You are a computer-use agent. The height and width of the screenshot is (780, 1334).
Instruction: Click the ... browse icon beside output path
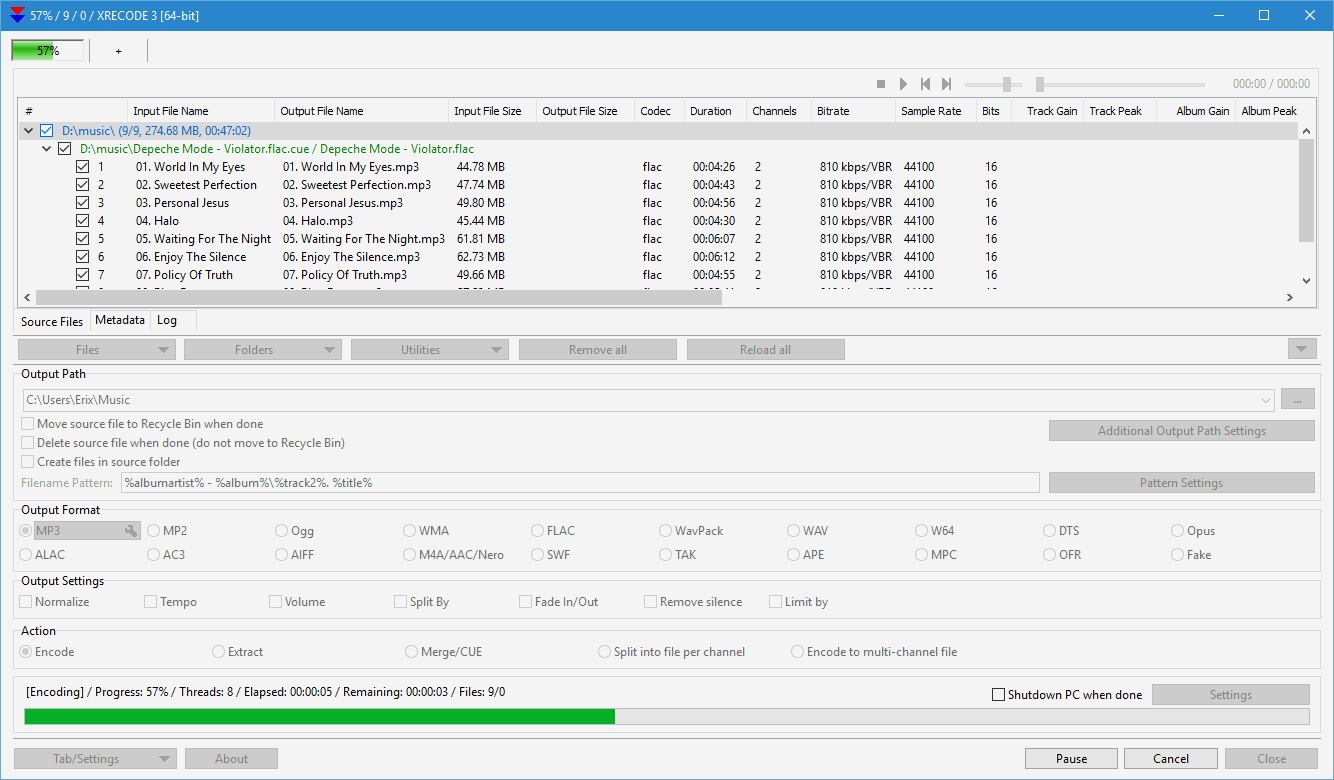[1297, 399]
